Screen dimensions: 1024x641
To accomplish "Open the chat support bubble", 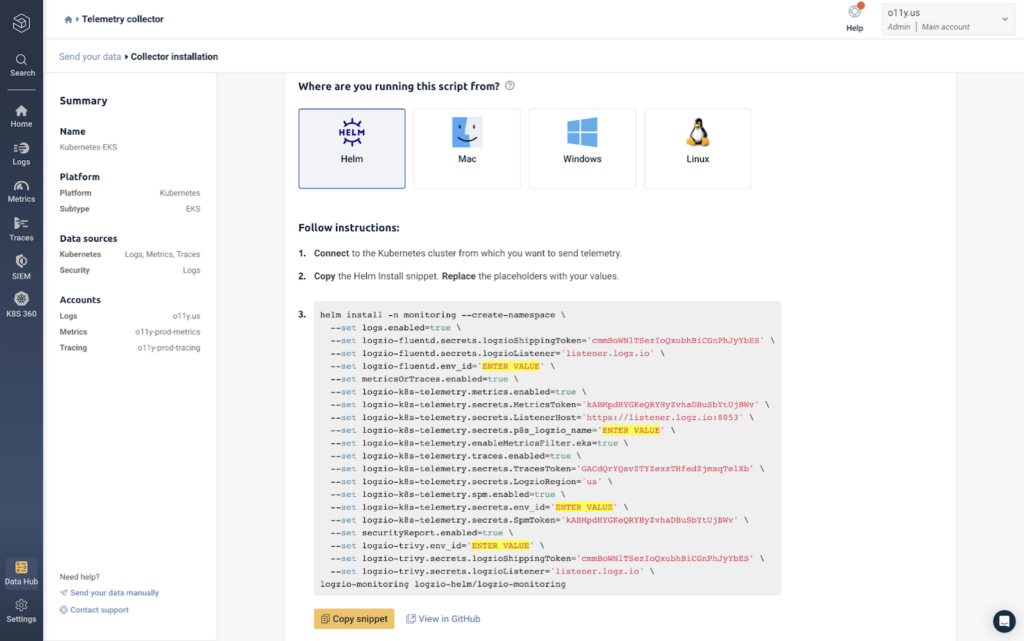I will pos(1004,621).
